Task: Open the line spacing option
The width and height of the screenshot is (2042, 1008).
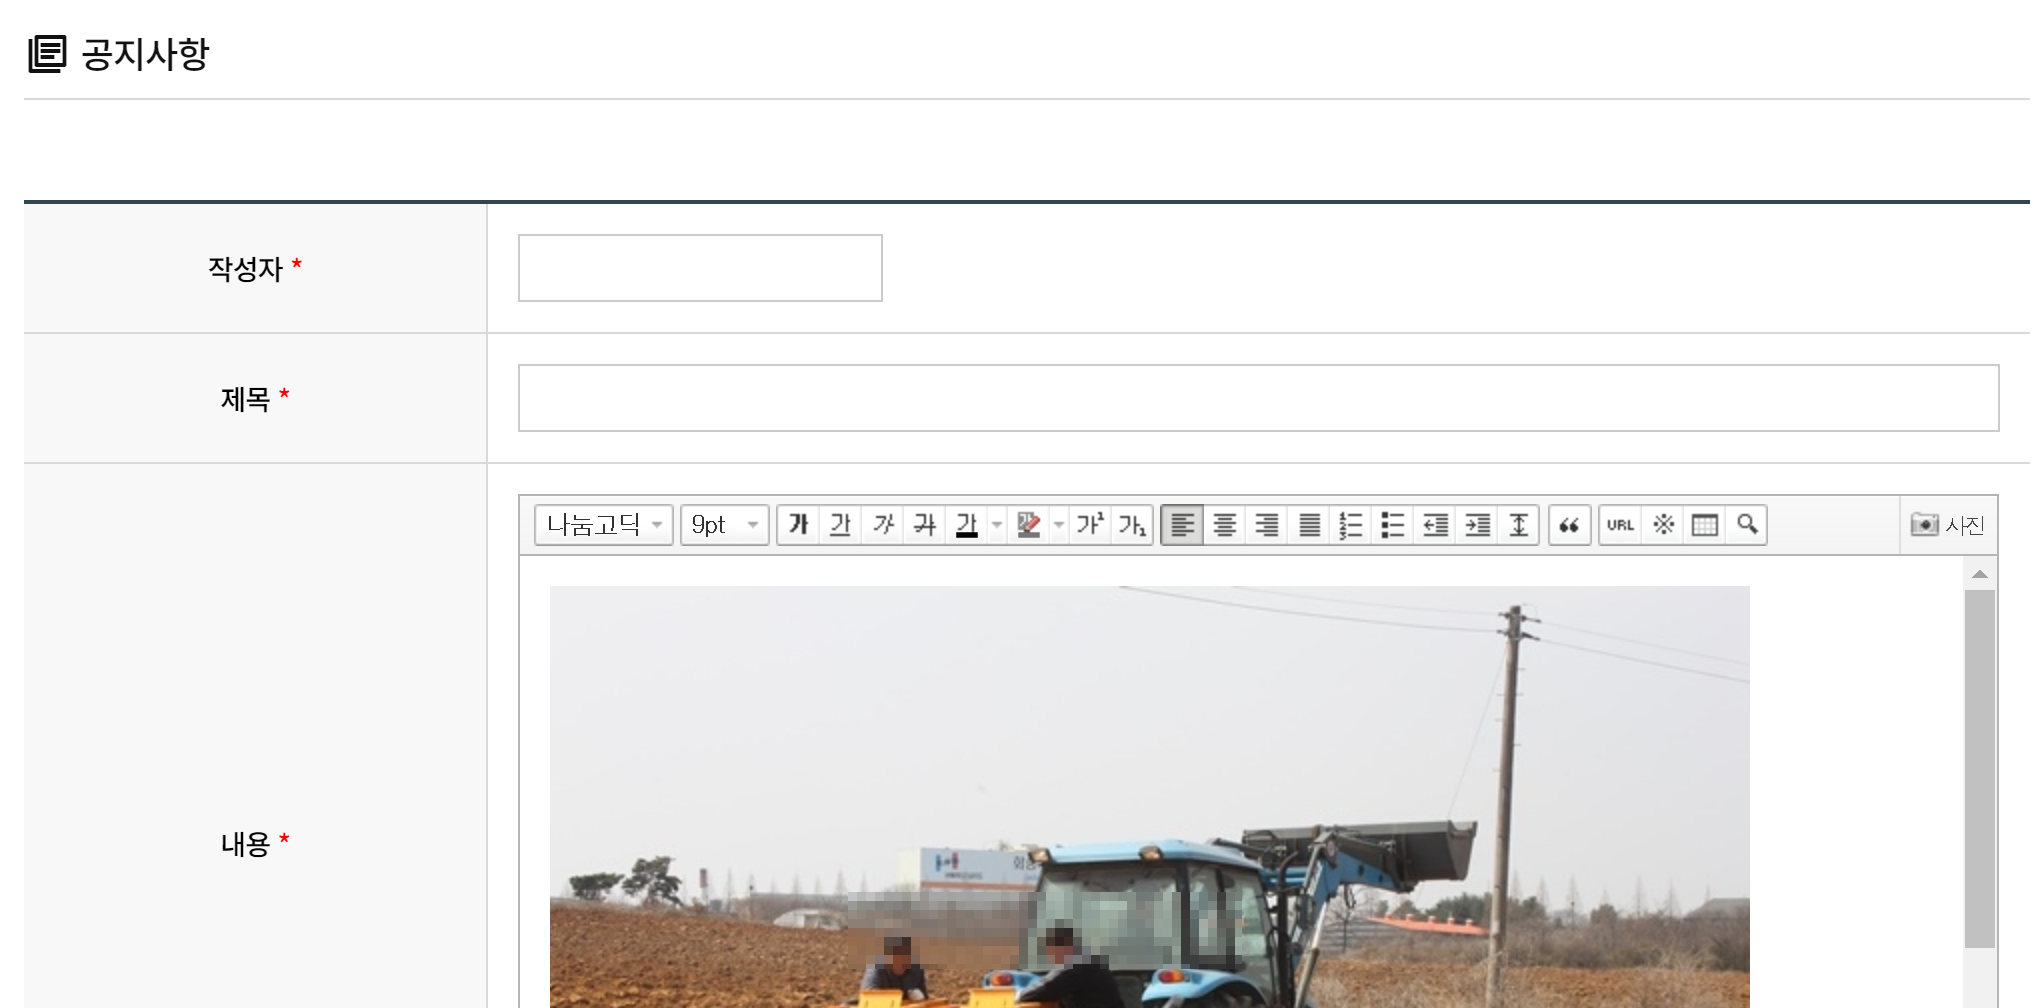Action: [1519, 525]
